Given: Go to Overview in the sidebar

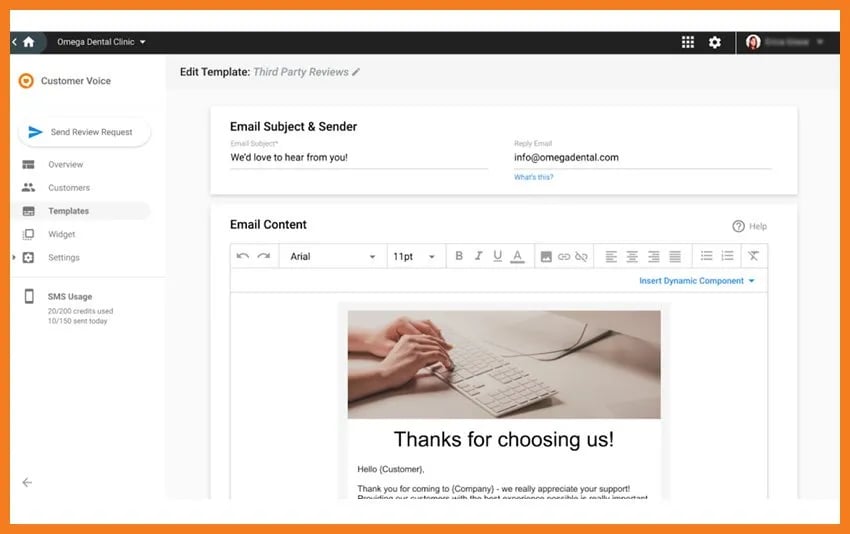Looking at the screenshot, I should [x=66, y=164].
